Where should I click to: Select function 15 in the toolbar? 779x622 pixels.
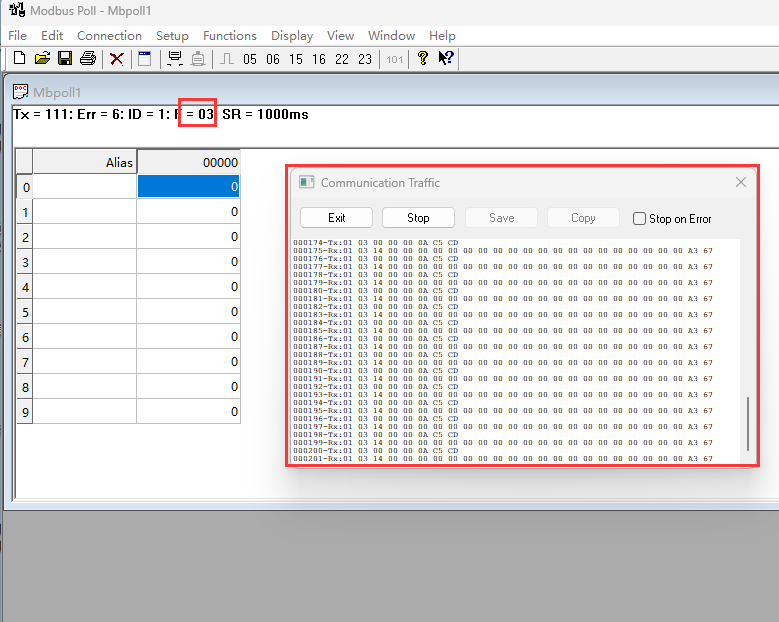296,59
